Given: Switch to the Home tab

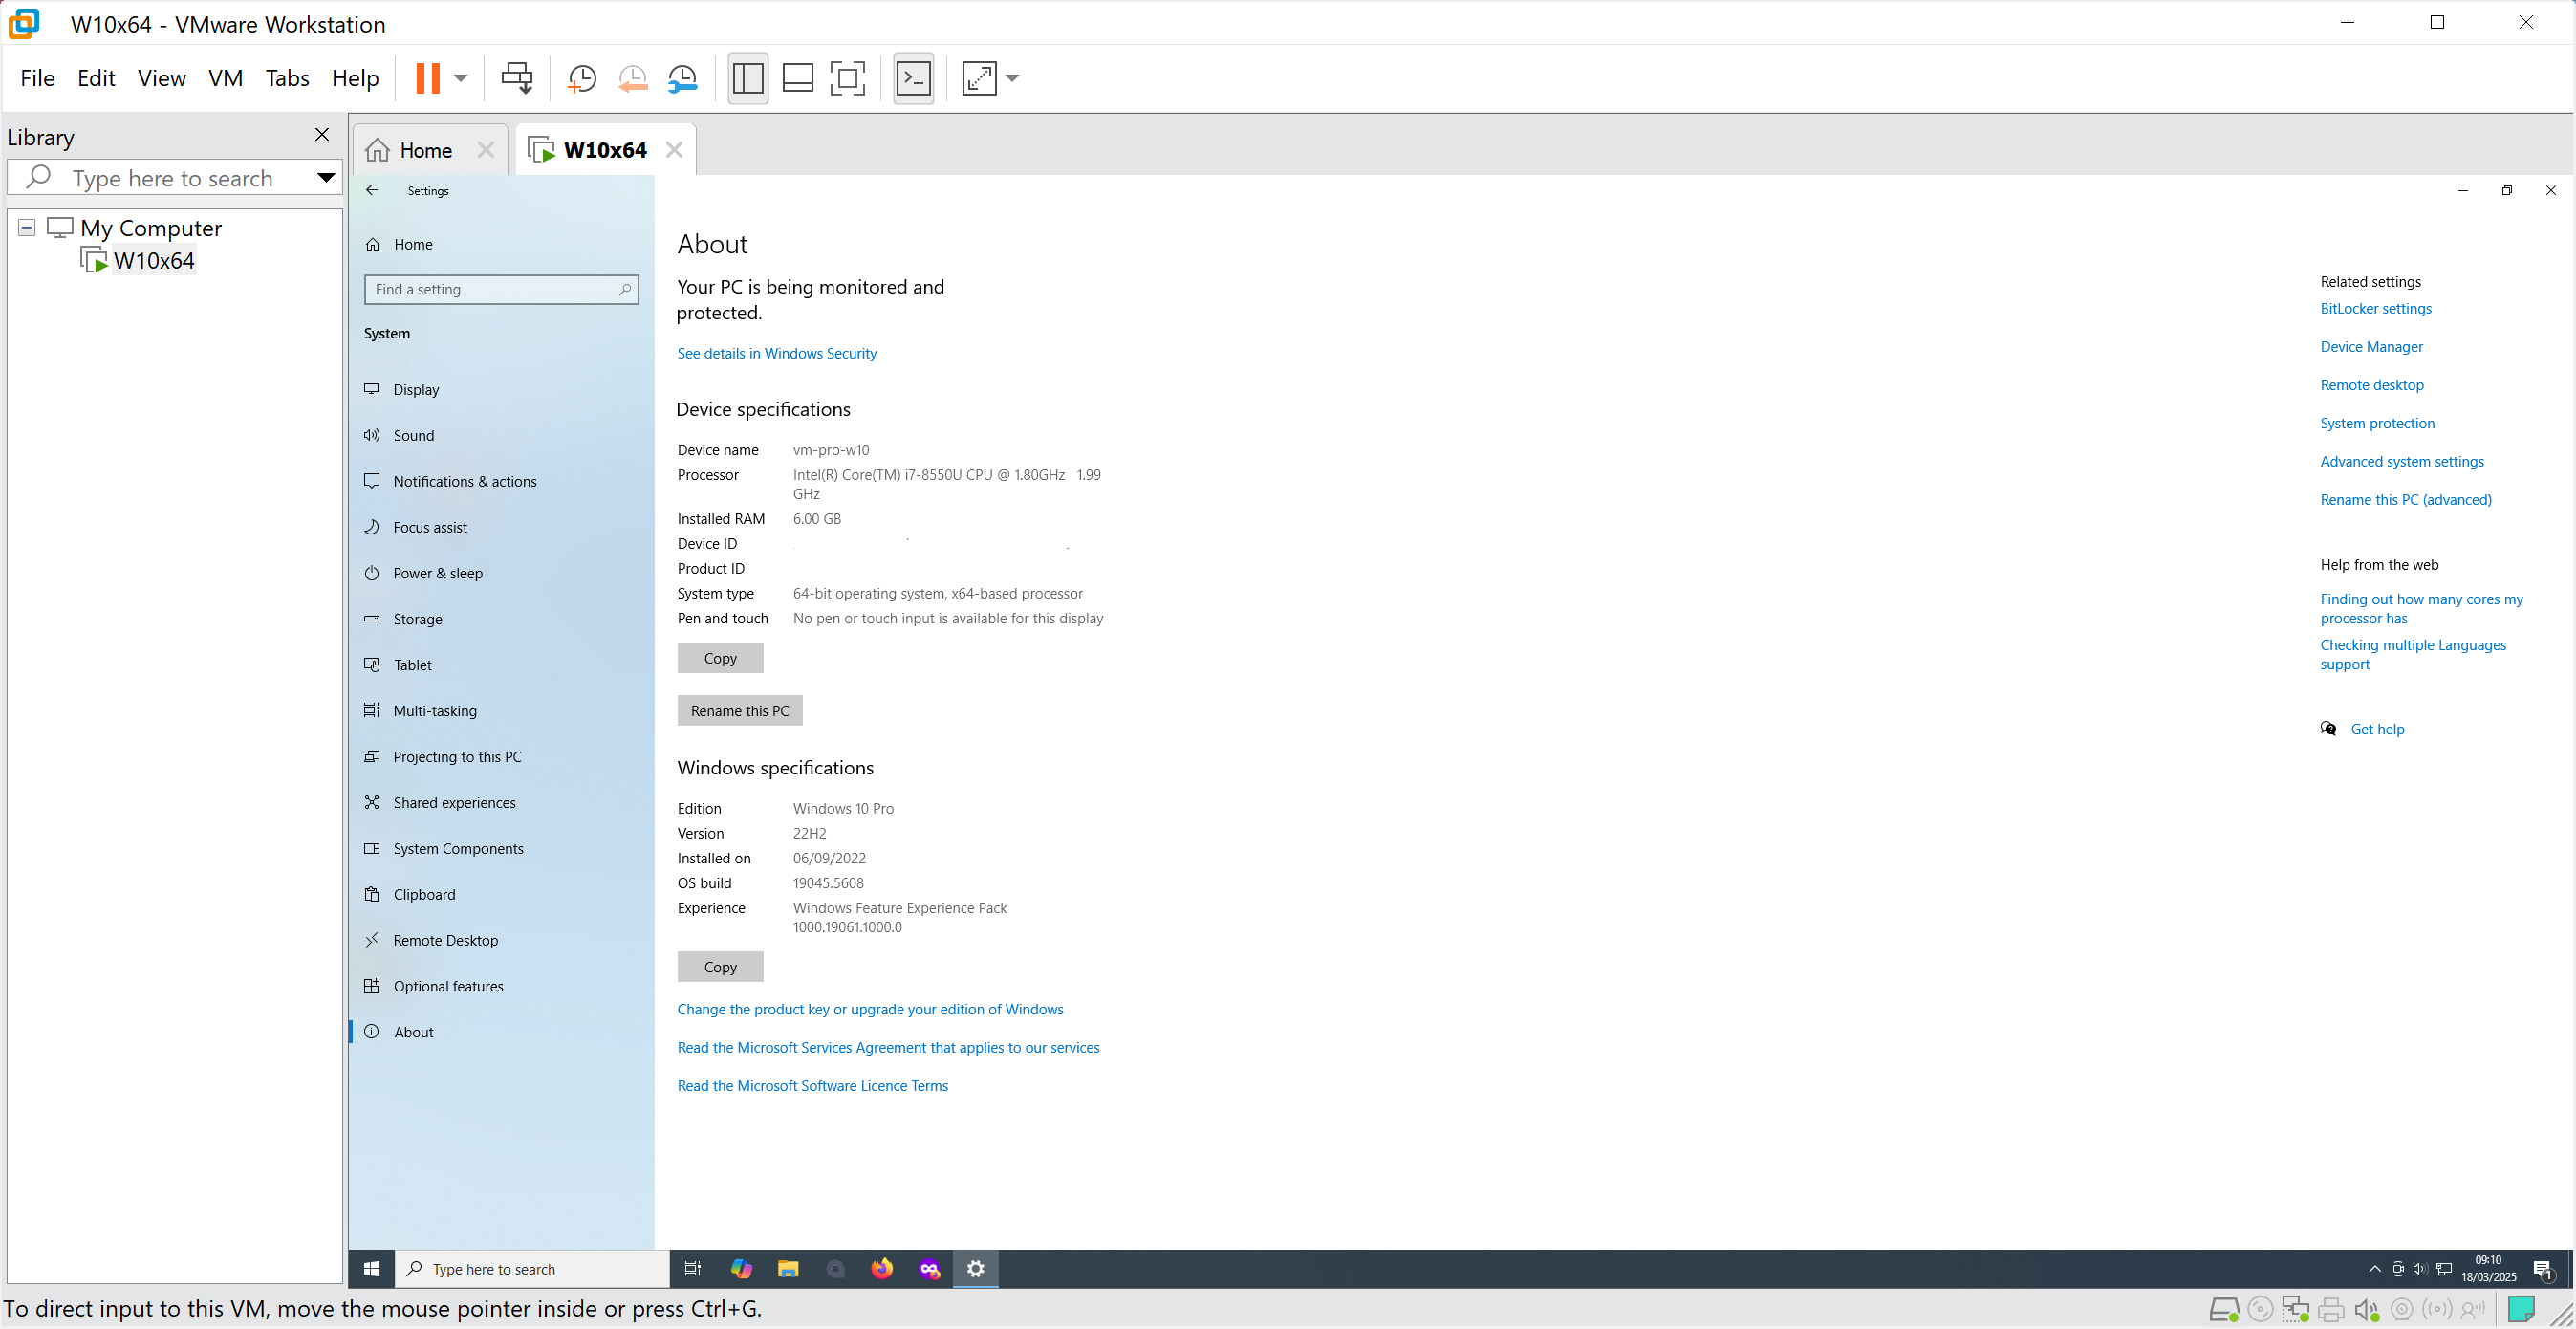Looking at the screenshot, I should click(426, 149).
